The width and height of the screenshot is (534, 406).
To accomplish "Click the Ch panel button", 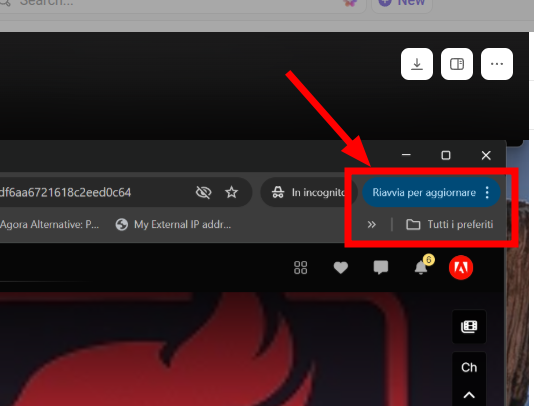I will 469,368.
